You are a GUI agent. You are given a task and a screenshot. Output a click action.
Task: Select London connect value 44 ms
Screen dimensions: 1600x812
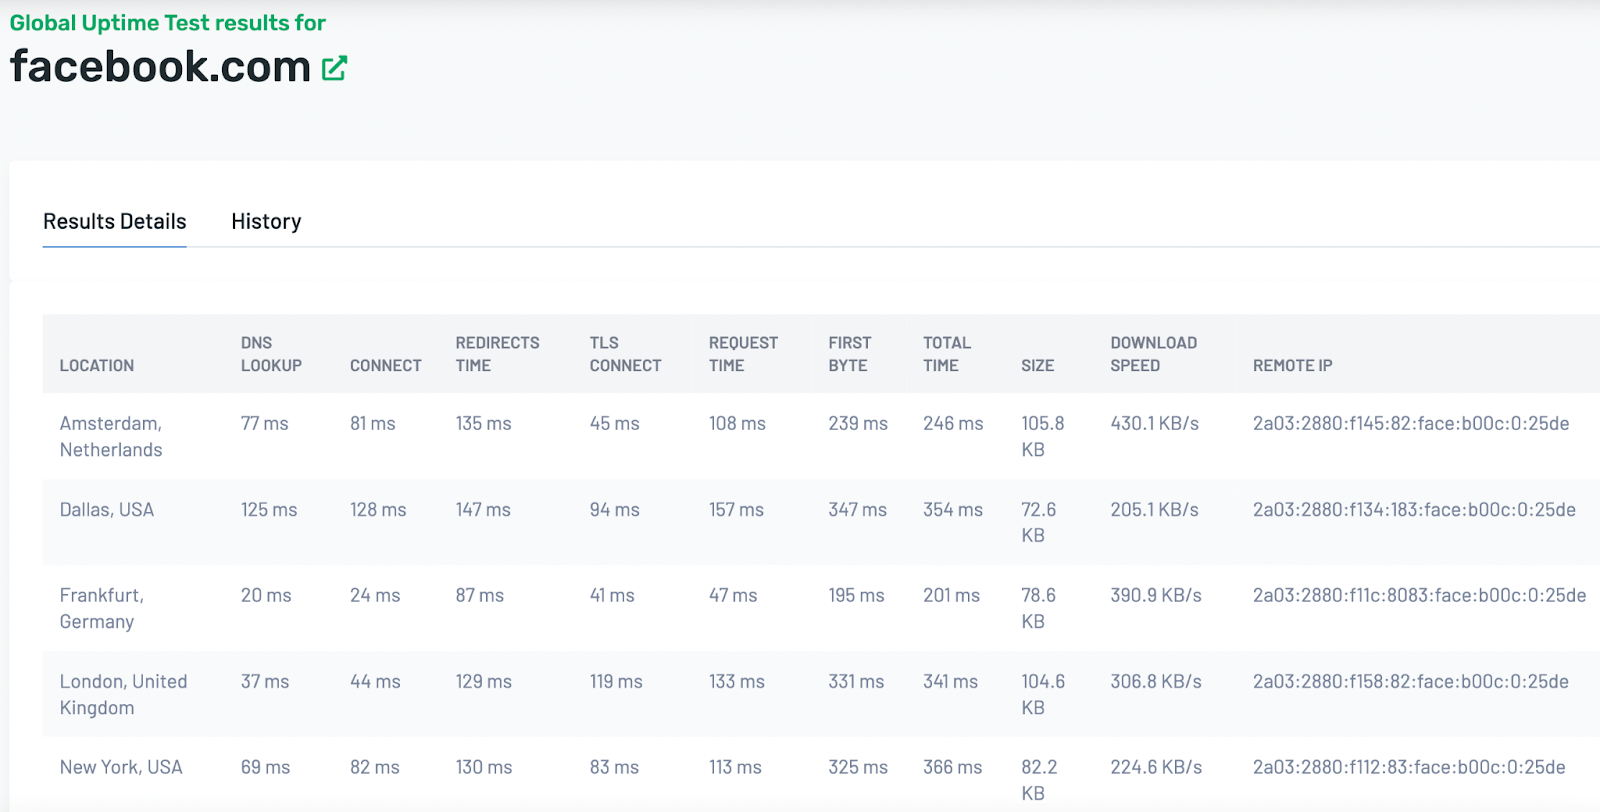pyautogui.click(x=375, y=682)
